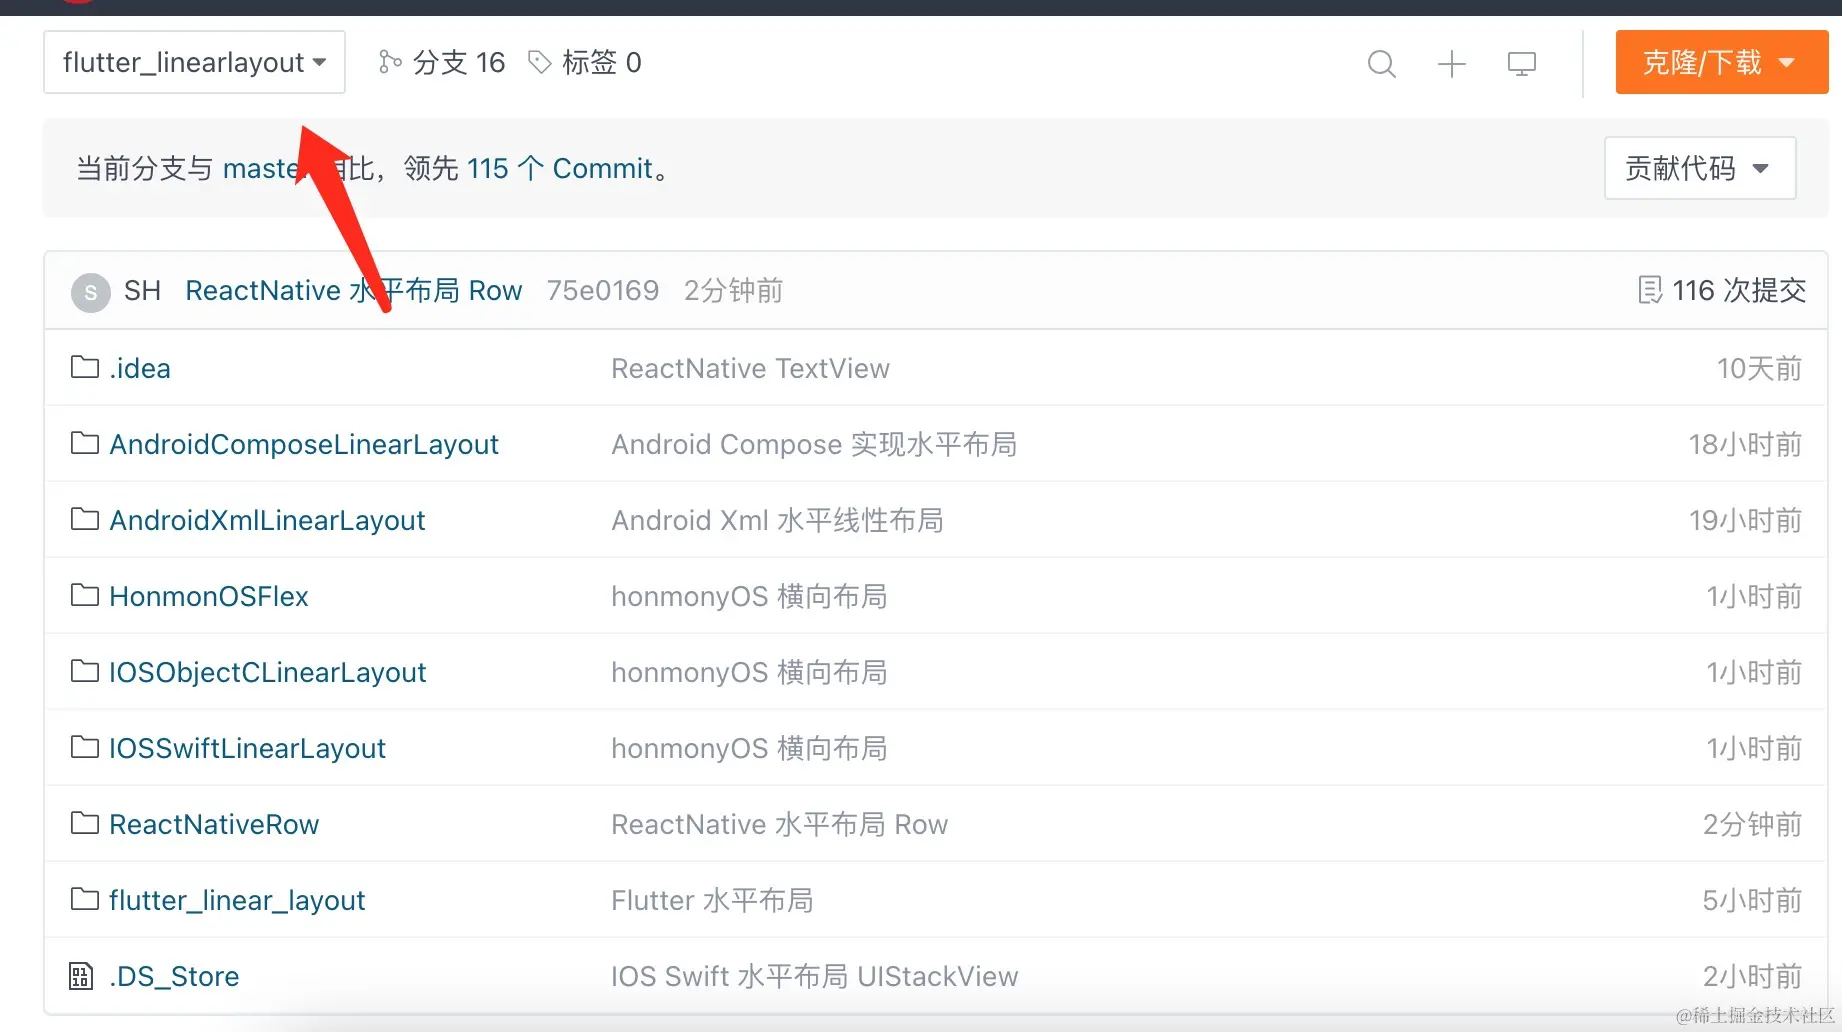Click the flutter_linear_layout folder icon
The image size is (1842, 1032).
pos(85,899)
